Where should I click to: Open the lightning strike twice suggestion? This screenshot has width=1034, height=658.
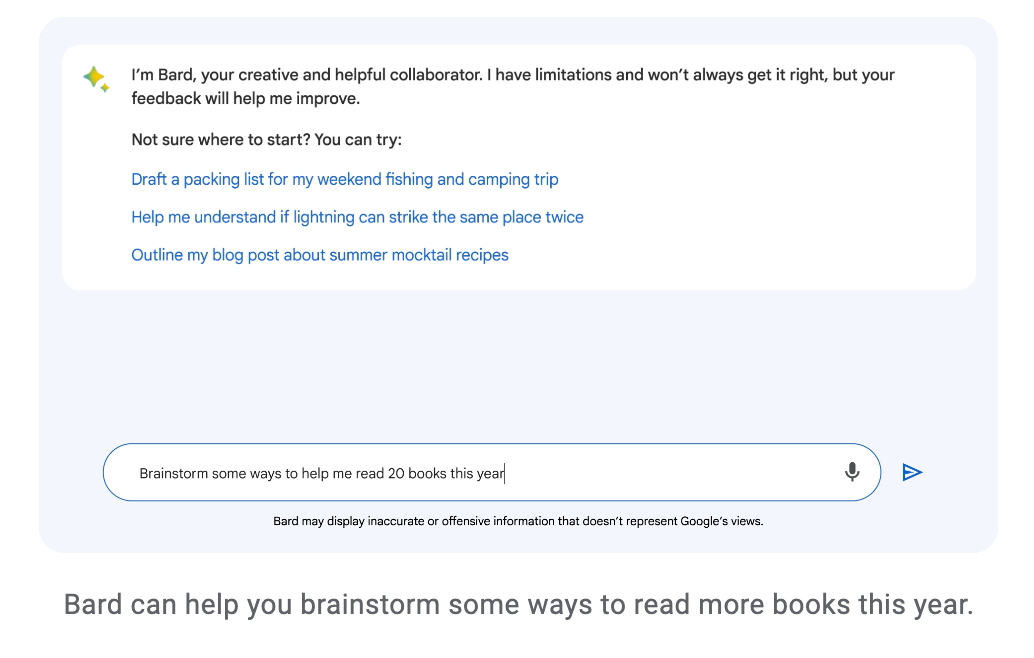[357, 217]
